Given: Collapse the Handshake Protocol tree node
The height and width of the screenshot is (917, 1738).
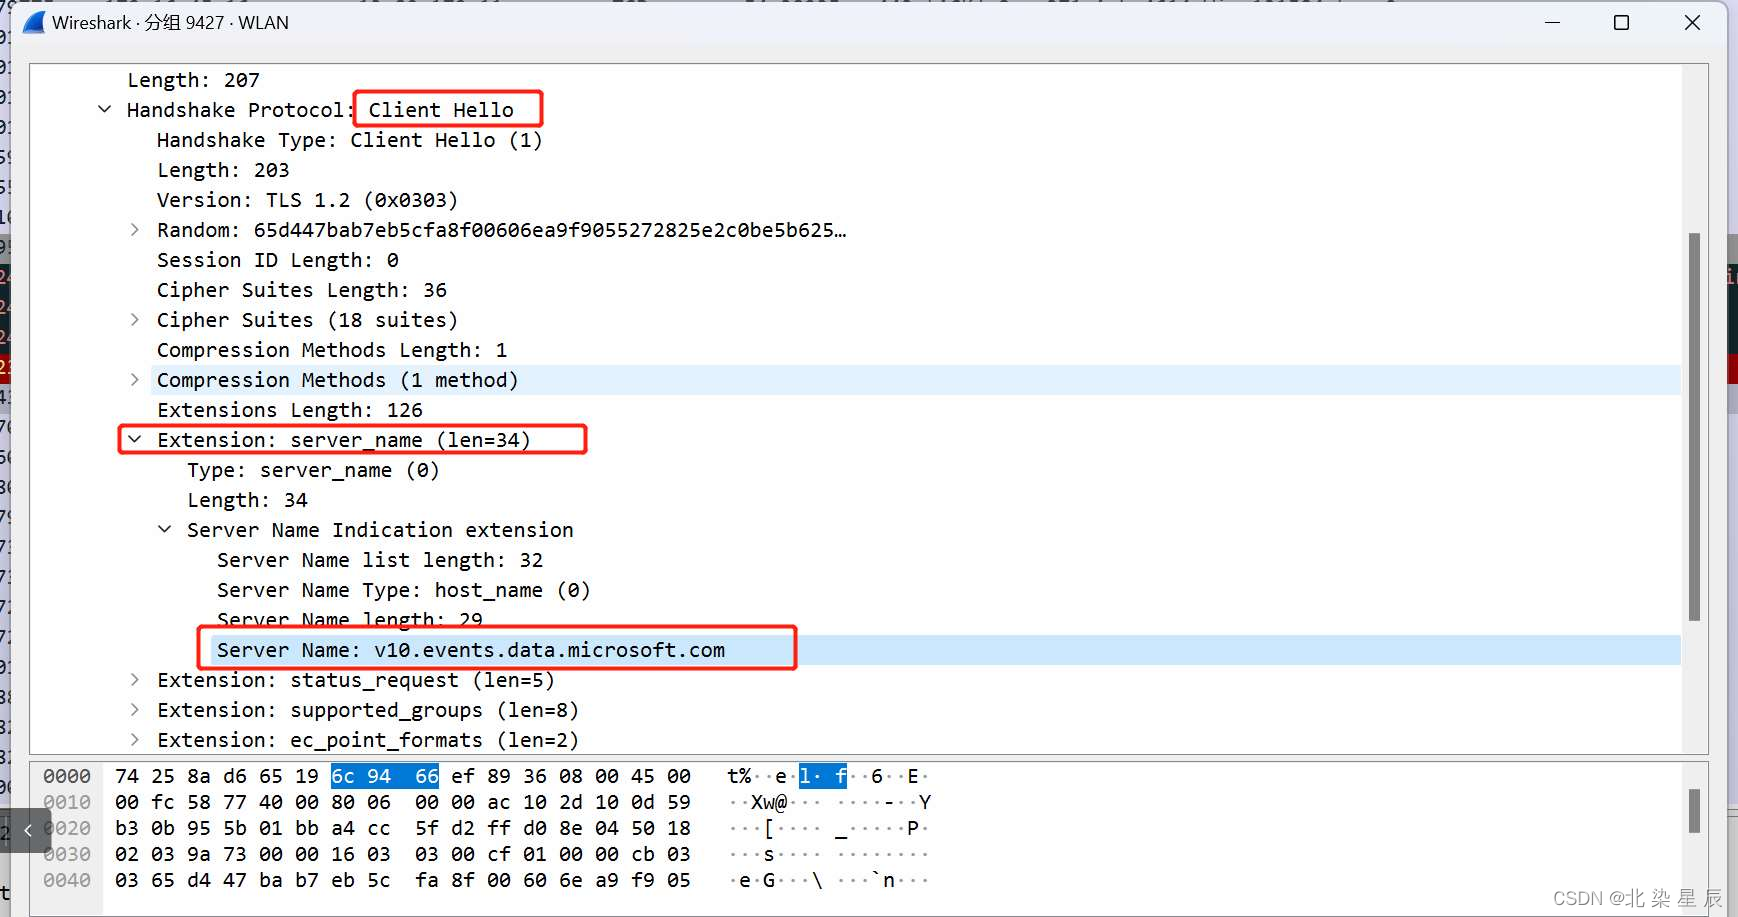Looking at the screenshot, I should pos(105,110).
